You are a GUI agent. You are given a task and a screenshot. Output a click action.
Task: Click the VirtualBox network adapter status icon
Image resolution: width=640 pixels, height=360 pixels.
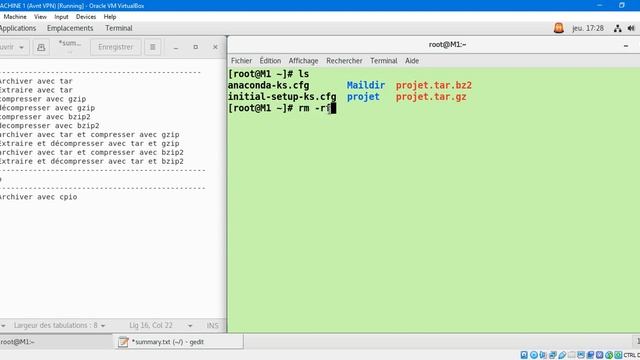tap(553, 355)
